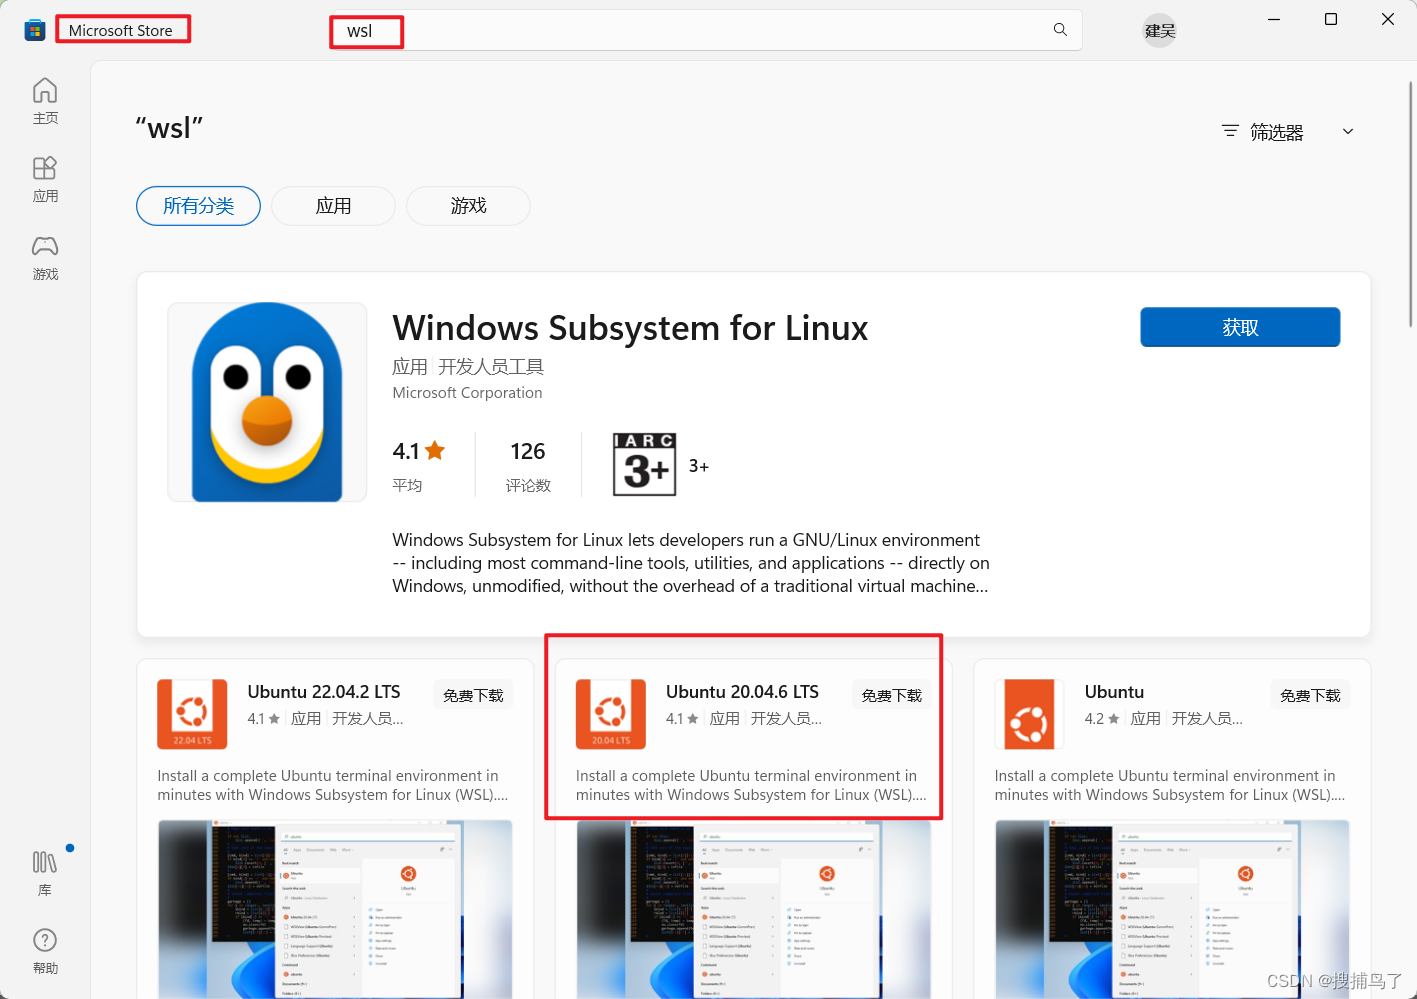This screenshot has height=999, width=1417.
Task: Click the Microsoft Store logo icon
Action: coord(35,31)
